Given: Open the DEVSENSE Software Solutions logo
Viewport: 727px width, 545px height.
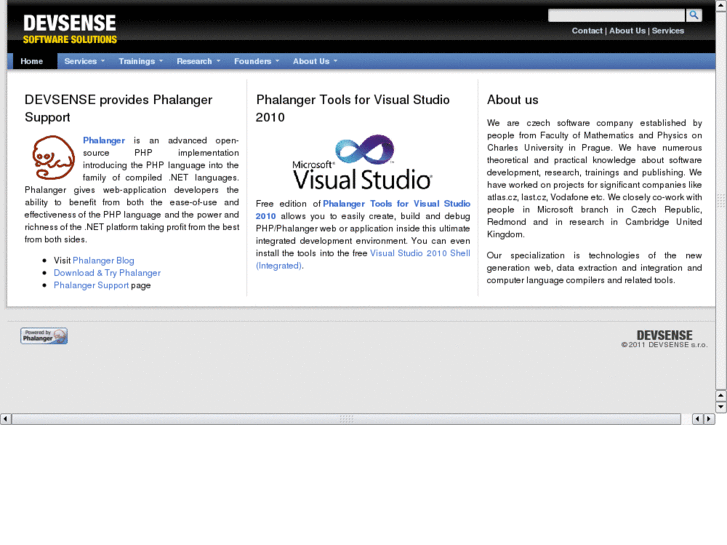Looking at the screenshot, I should [70, 29].
